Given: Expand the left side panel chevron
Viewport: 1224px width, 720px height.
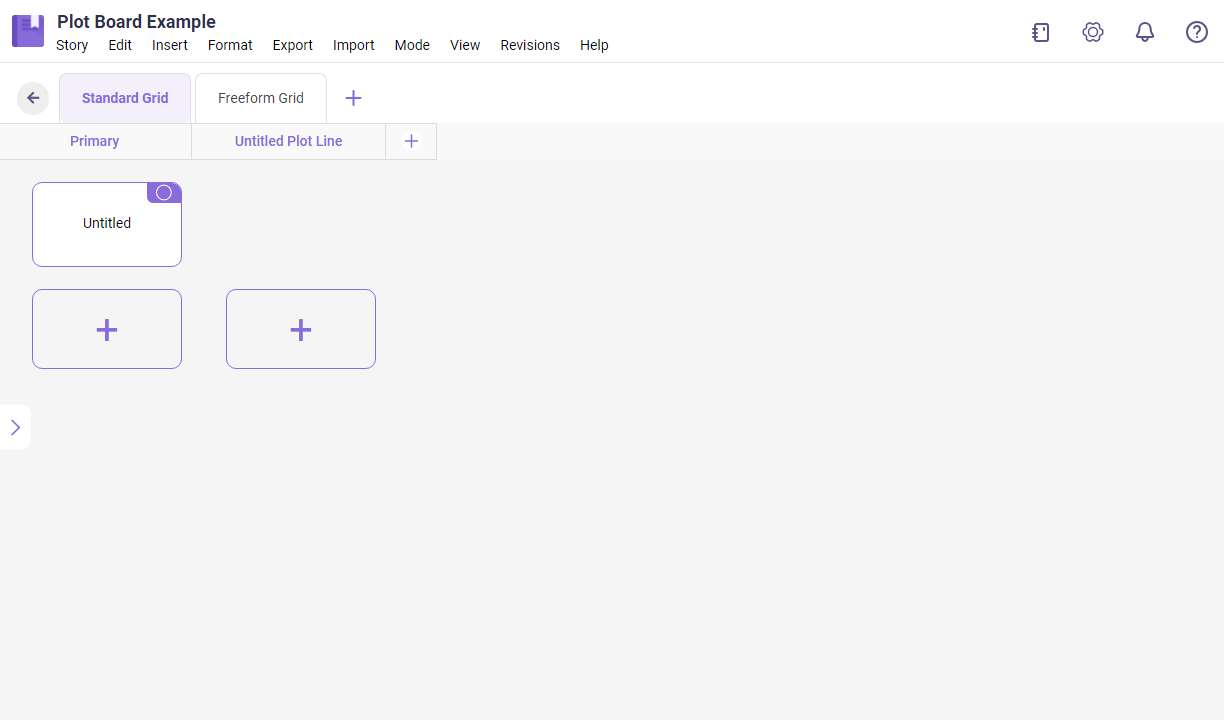Looking at the screenshot, I should click(x=15, y=427).
